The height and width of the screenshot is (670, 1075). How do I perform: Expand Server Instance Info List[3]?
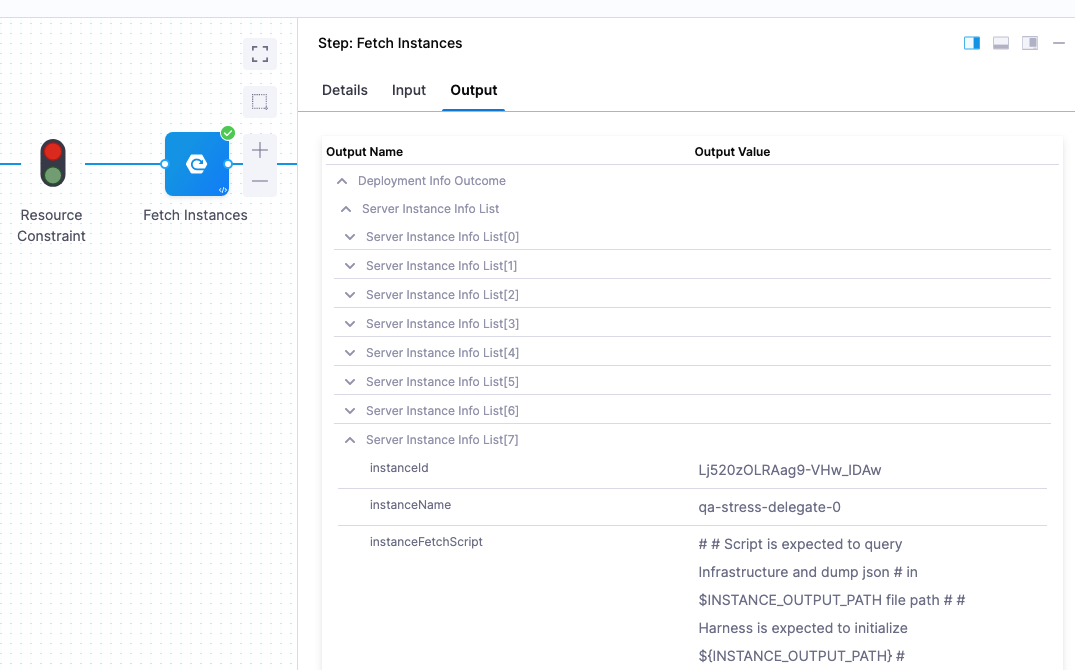coord(350,324)
